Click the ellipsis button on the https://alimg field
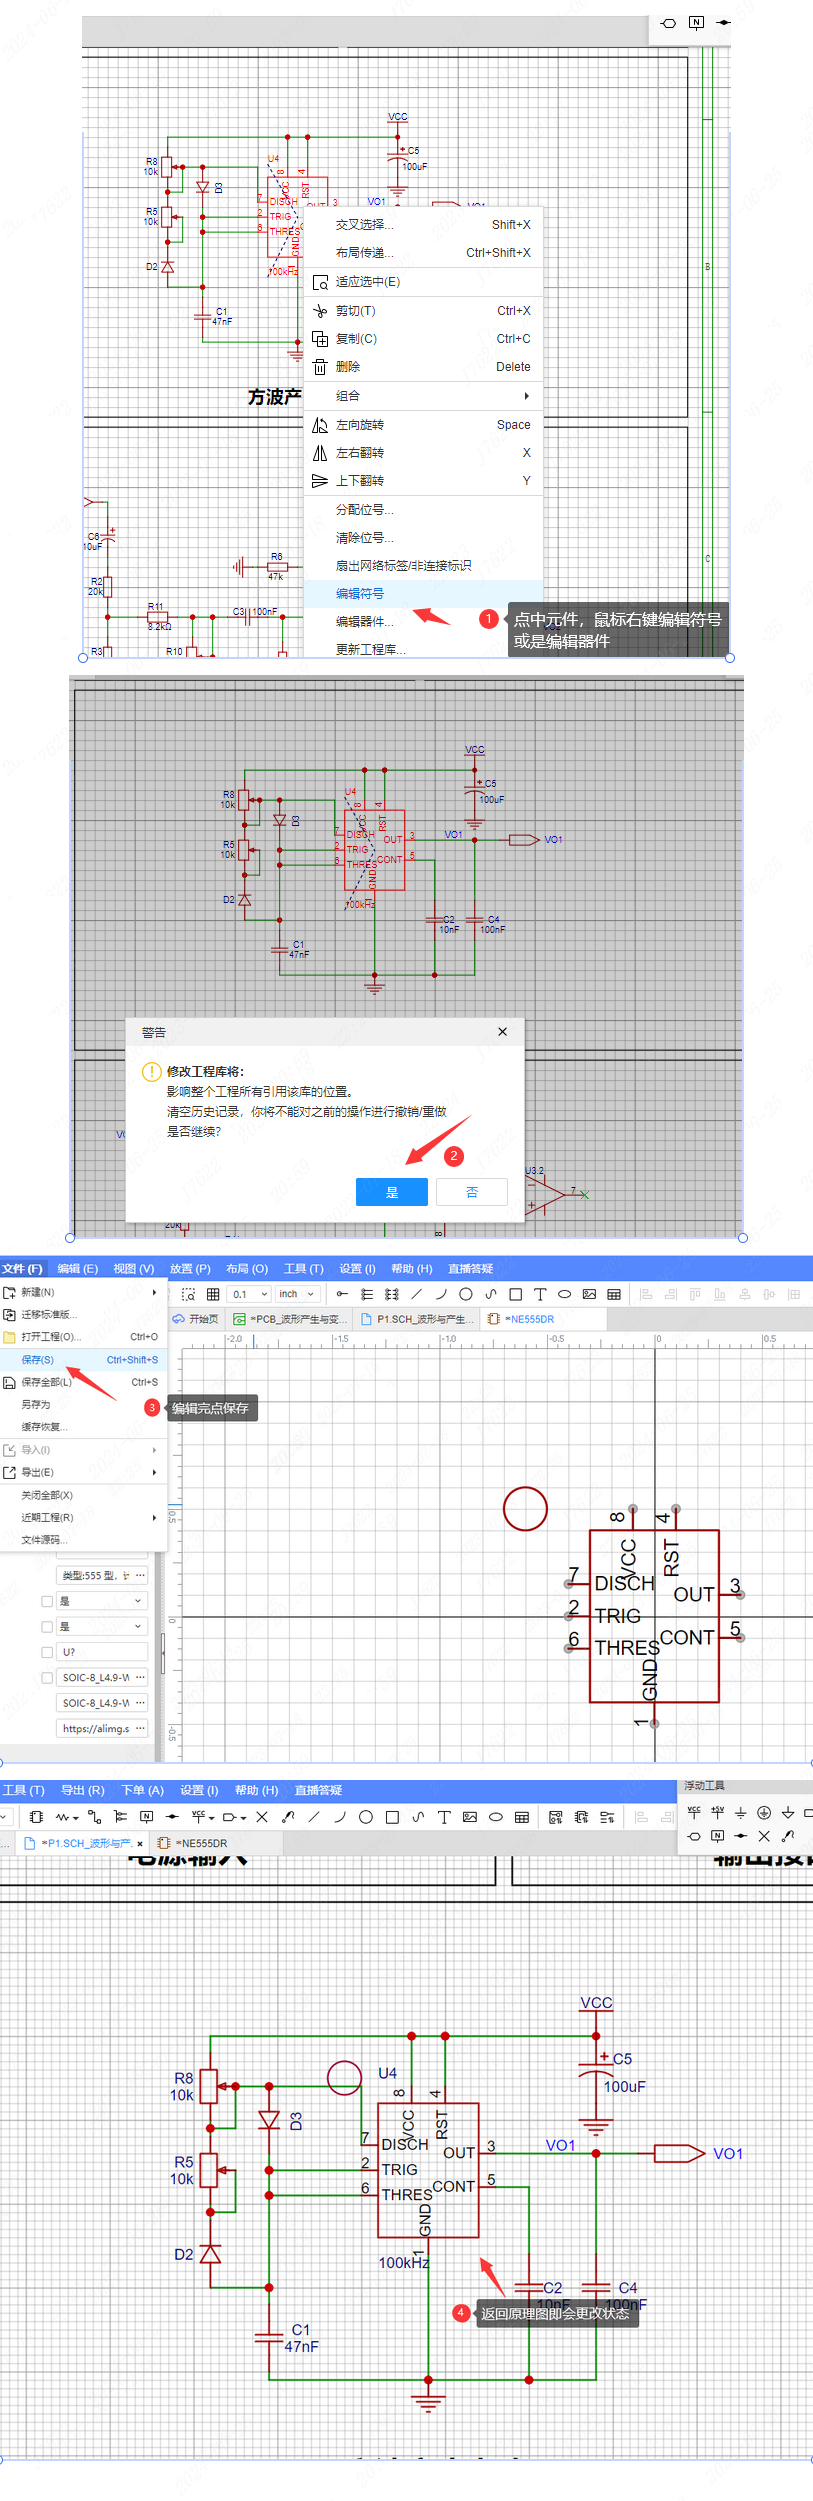Viewport: 813px width, 2501px height. (140, 1728)
